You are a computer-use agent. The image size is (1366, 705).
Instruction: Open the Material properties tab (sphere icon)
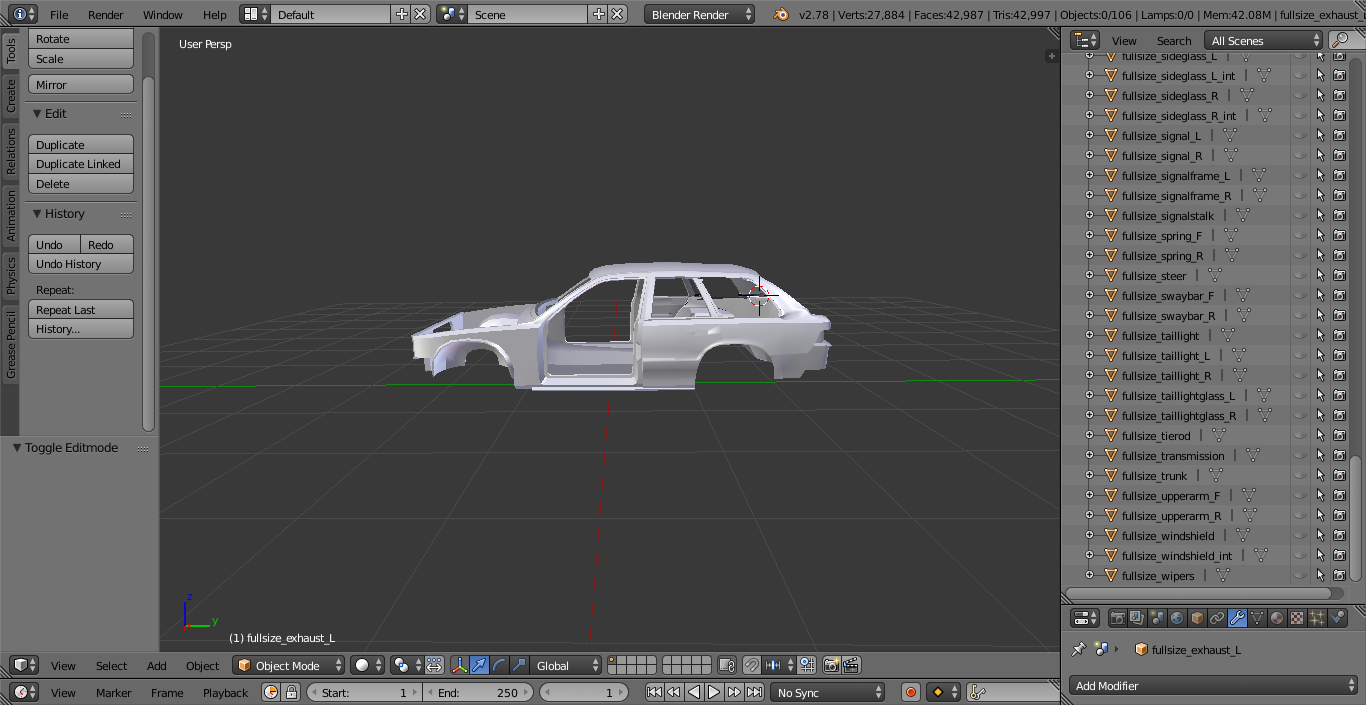[1277, 618]
